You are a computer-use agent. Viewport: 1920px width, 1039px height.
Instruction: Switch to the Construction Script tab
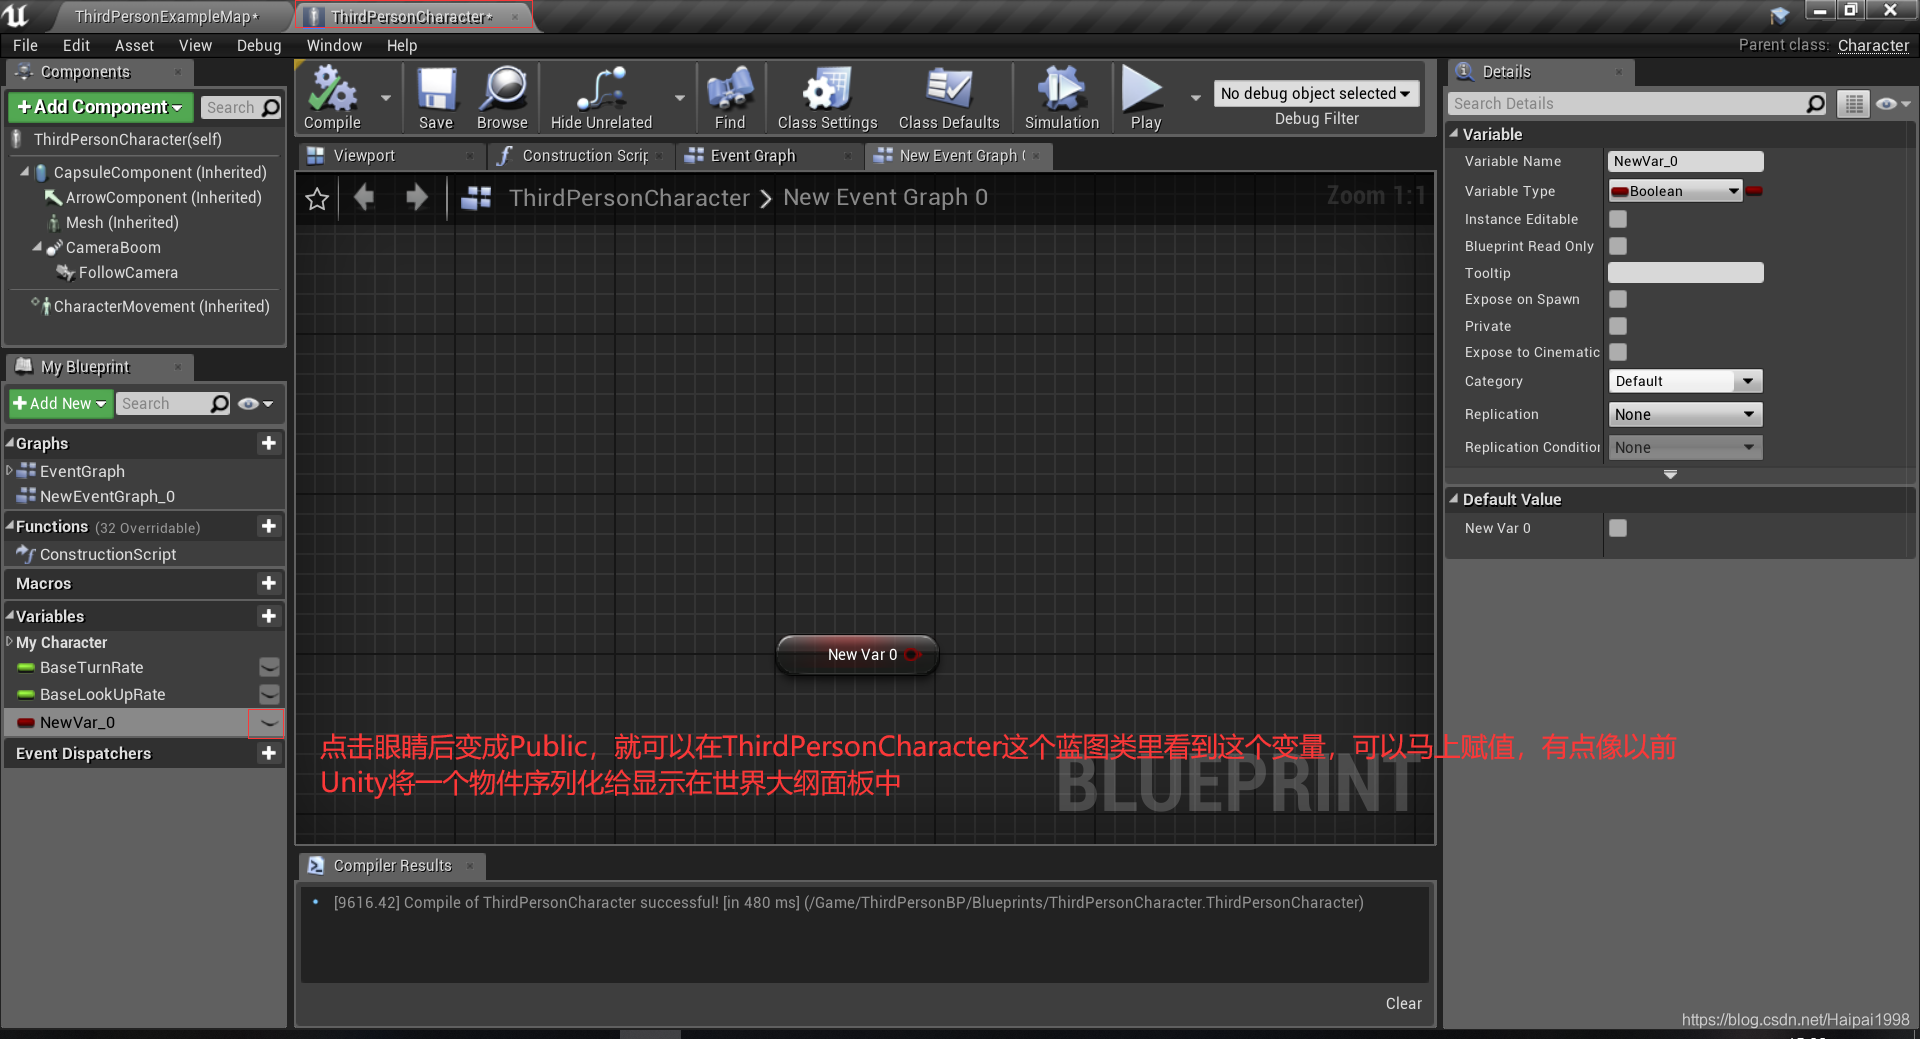coord(583,156)
